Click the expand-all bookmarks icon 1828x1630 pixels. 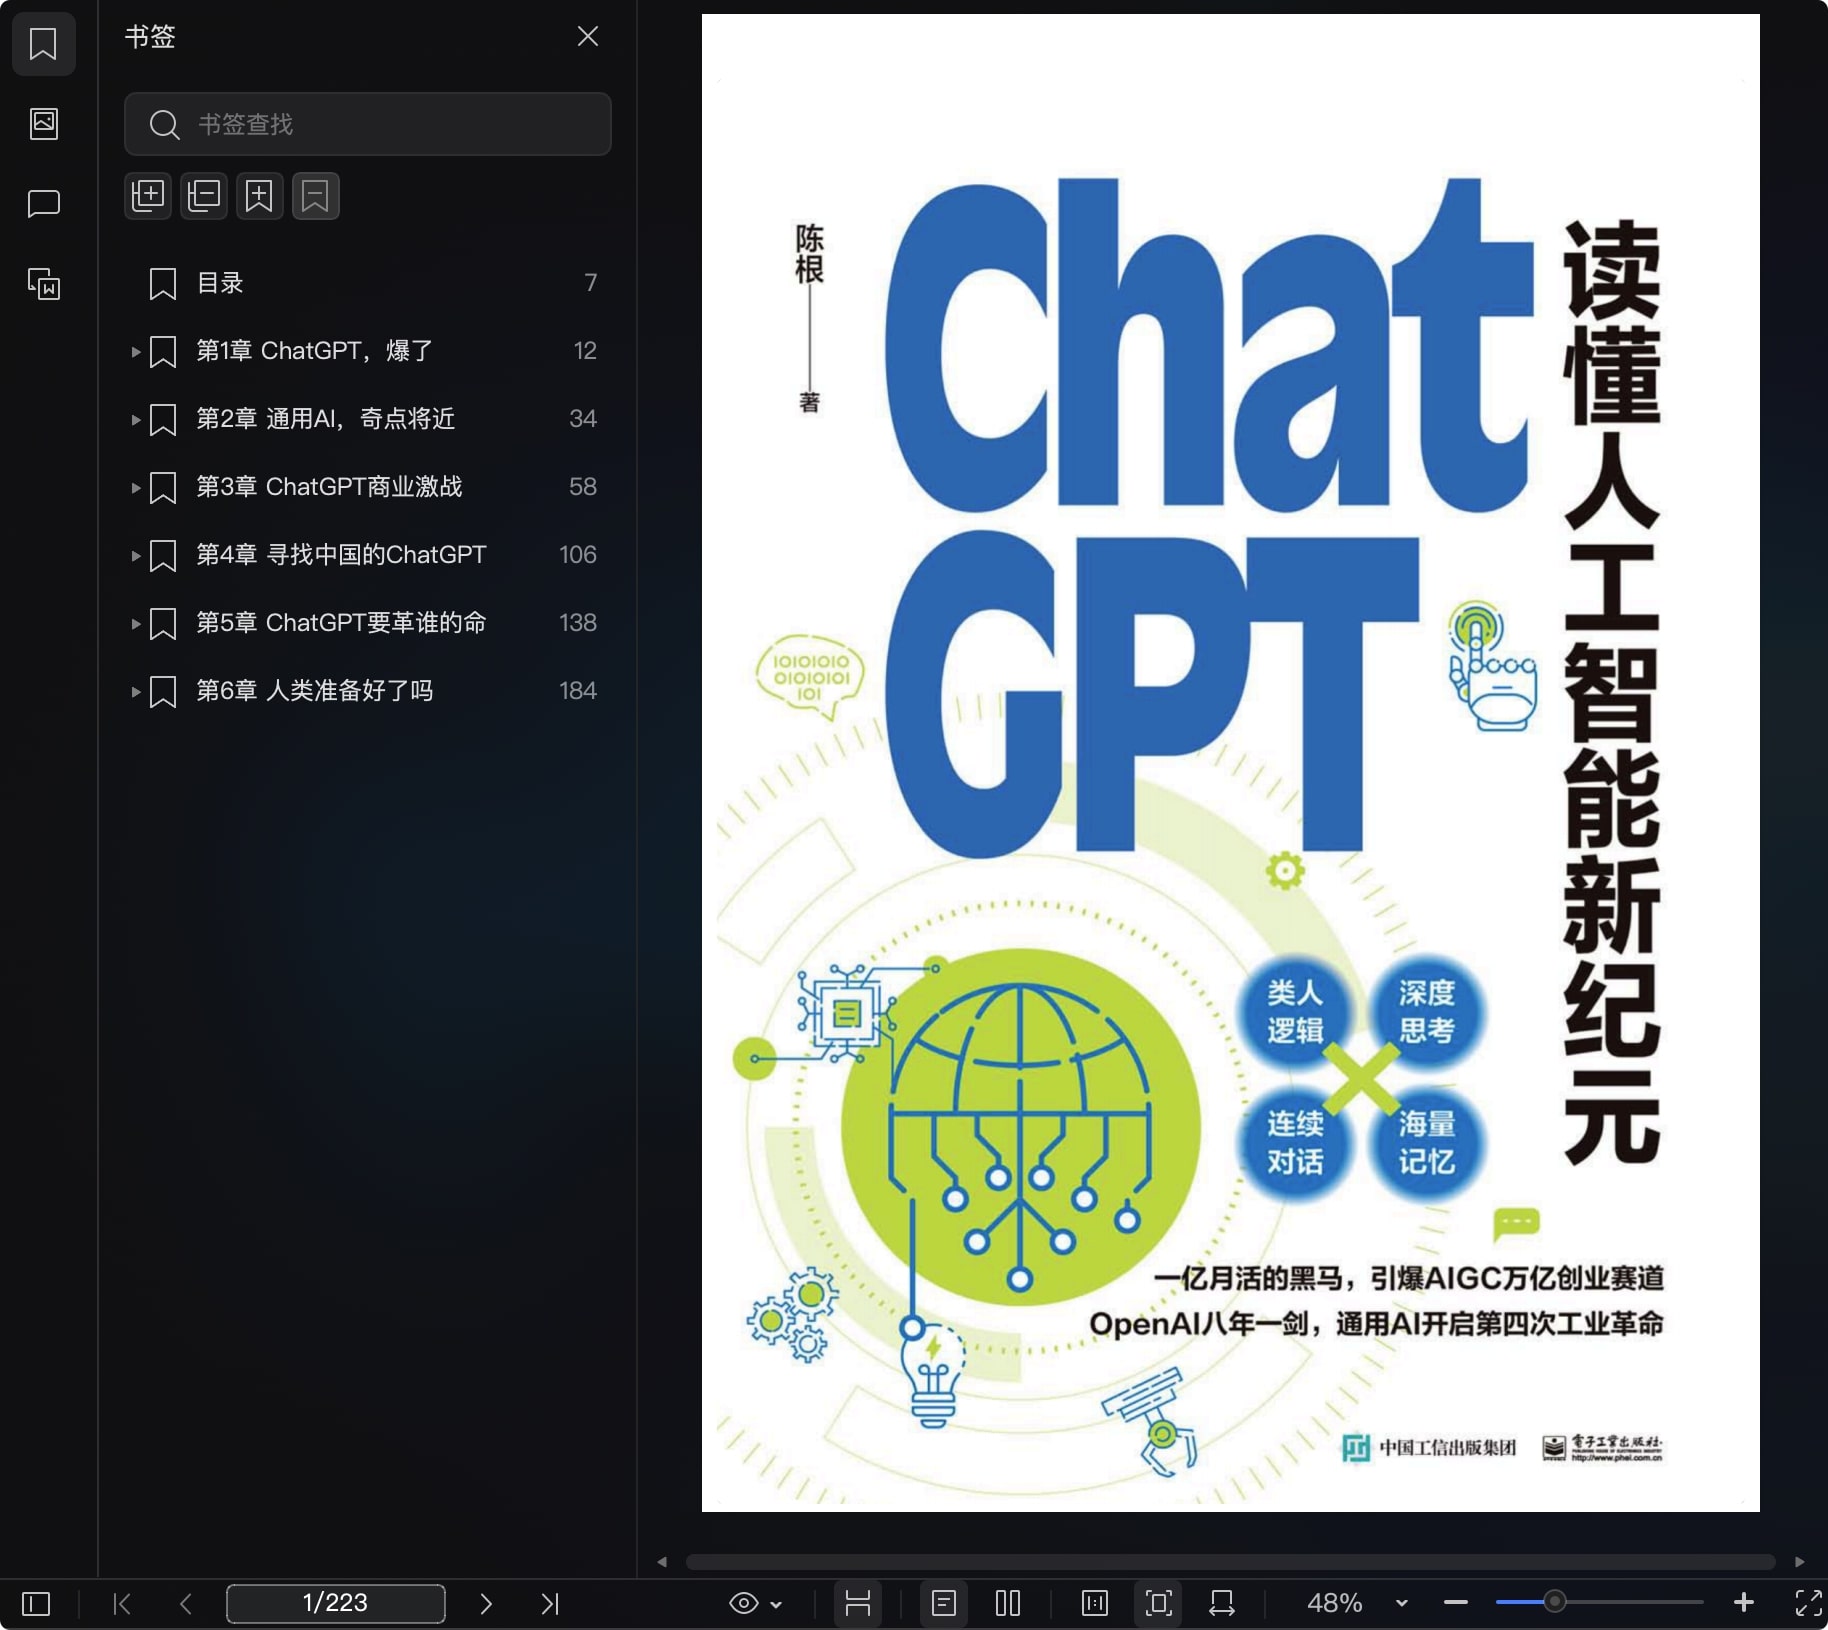[148, 196]
